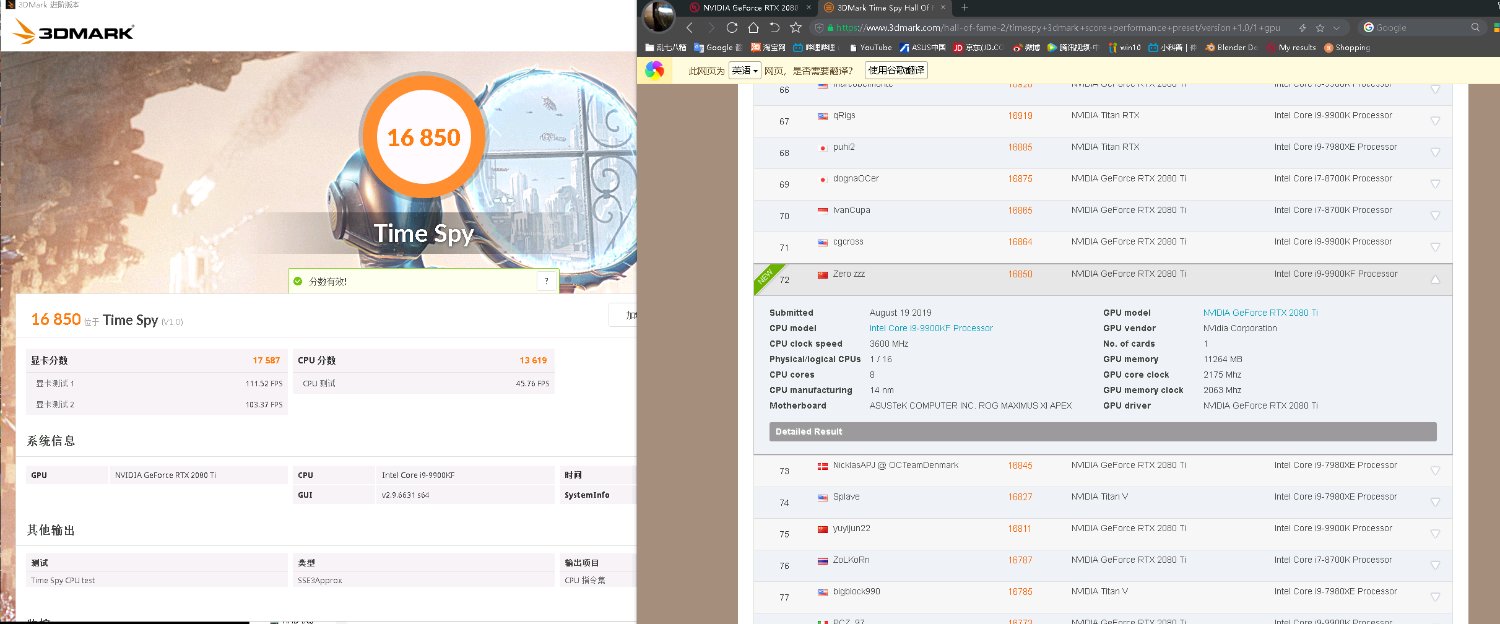Expand row 75 yuyijun22 details triangle
This screenshot has width=1500, height=624.
(1435, 534)
